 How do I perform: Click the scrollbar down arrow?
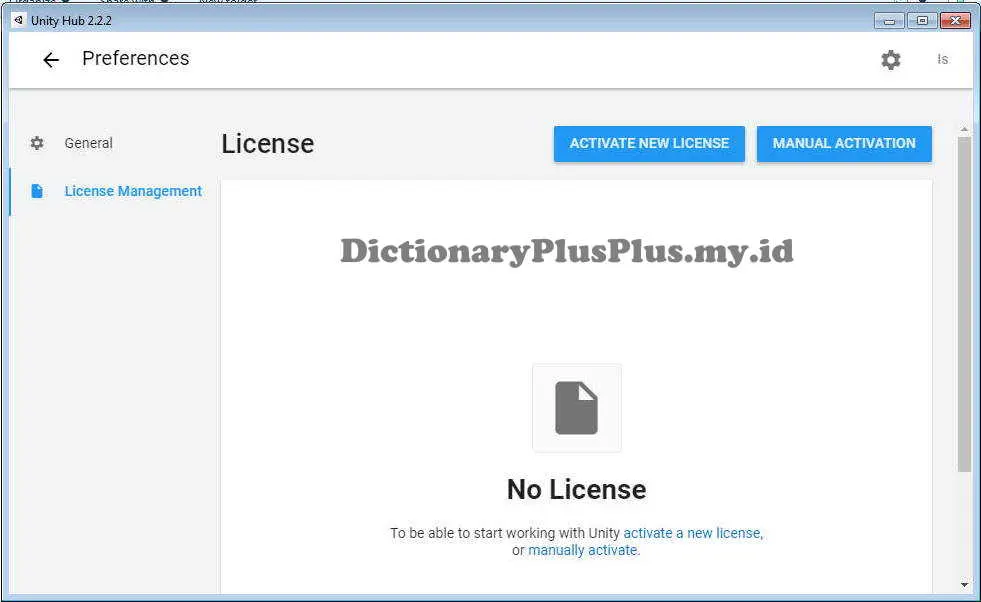(x=964, y=585)
